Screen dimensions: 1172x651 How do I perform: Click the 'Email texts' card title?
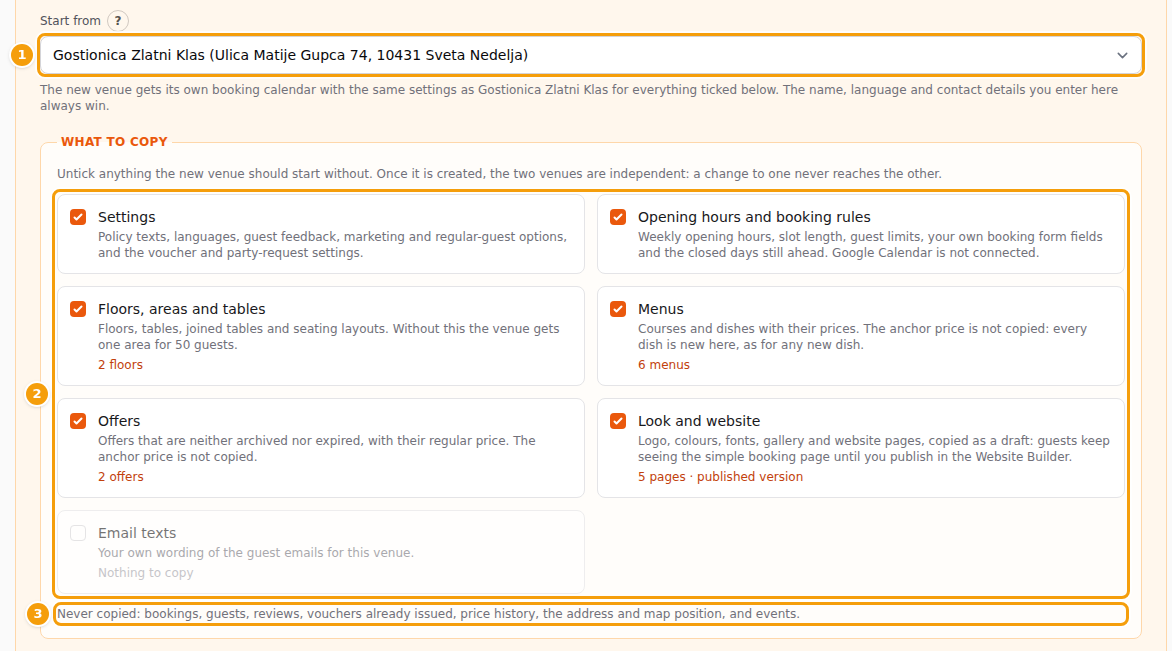click(137, 533)
